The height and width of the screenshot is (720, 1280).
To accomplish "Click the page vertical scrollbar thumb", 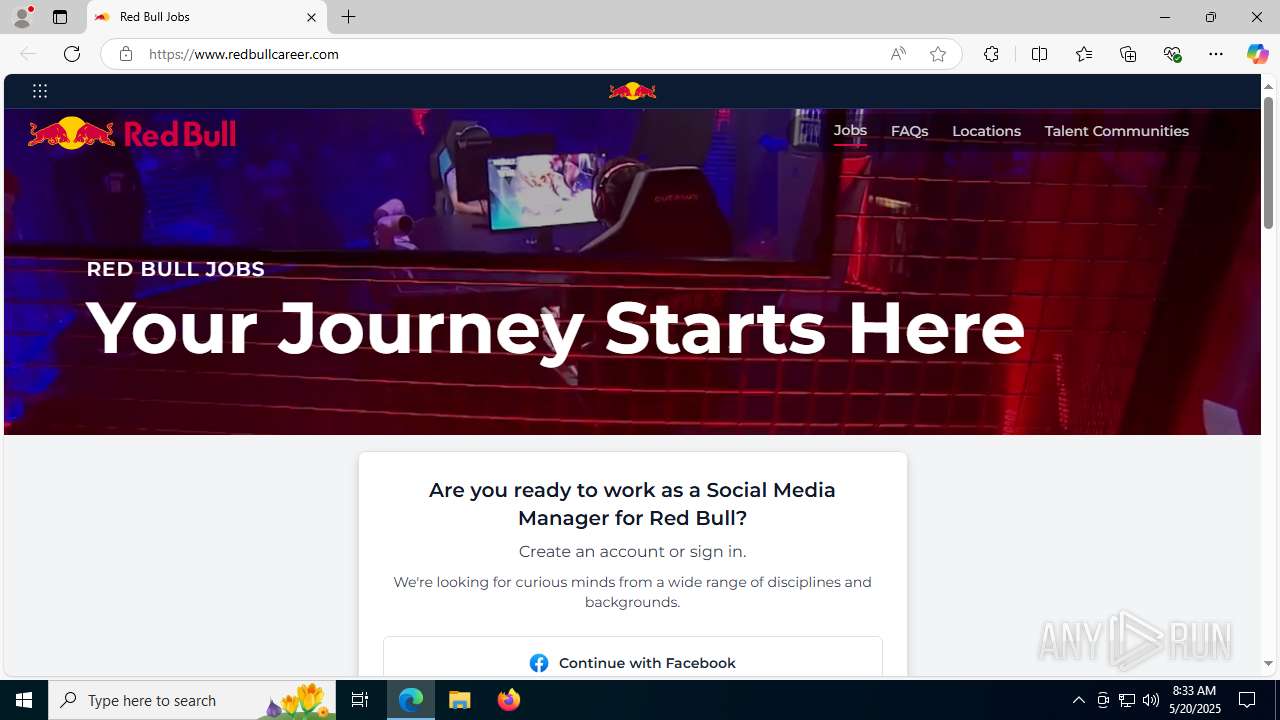I will click(x=1268, y=165).
